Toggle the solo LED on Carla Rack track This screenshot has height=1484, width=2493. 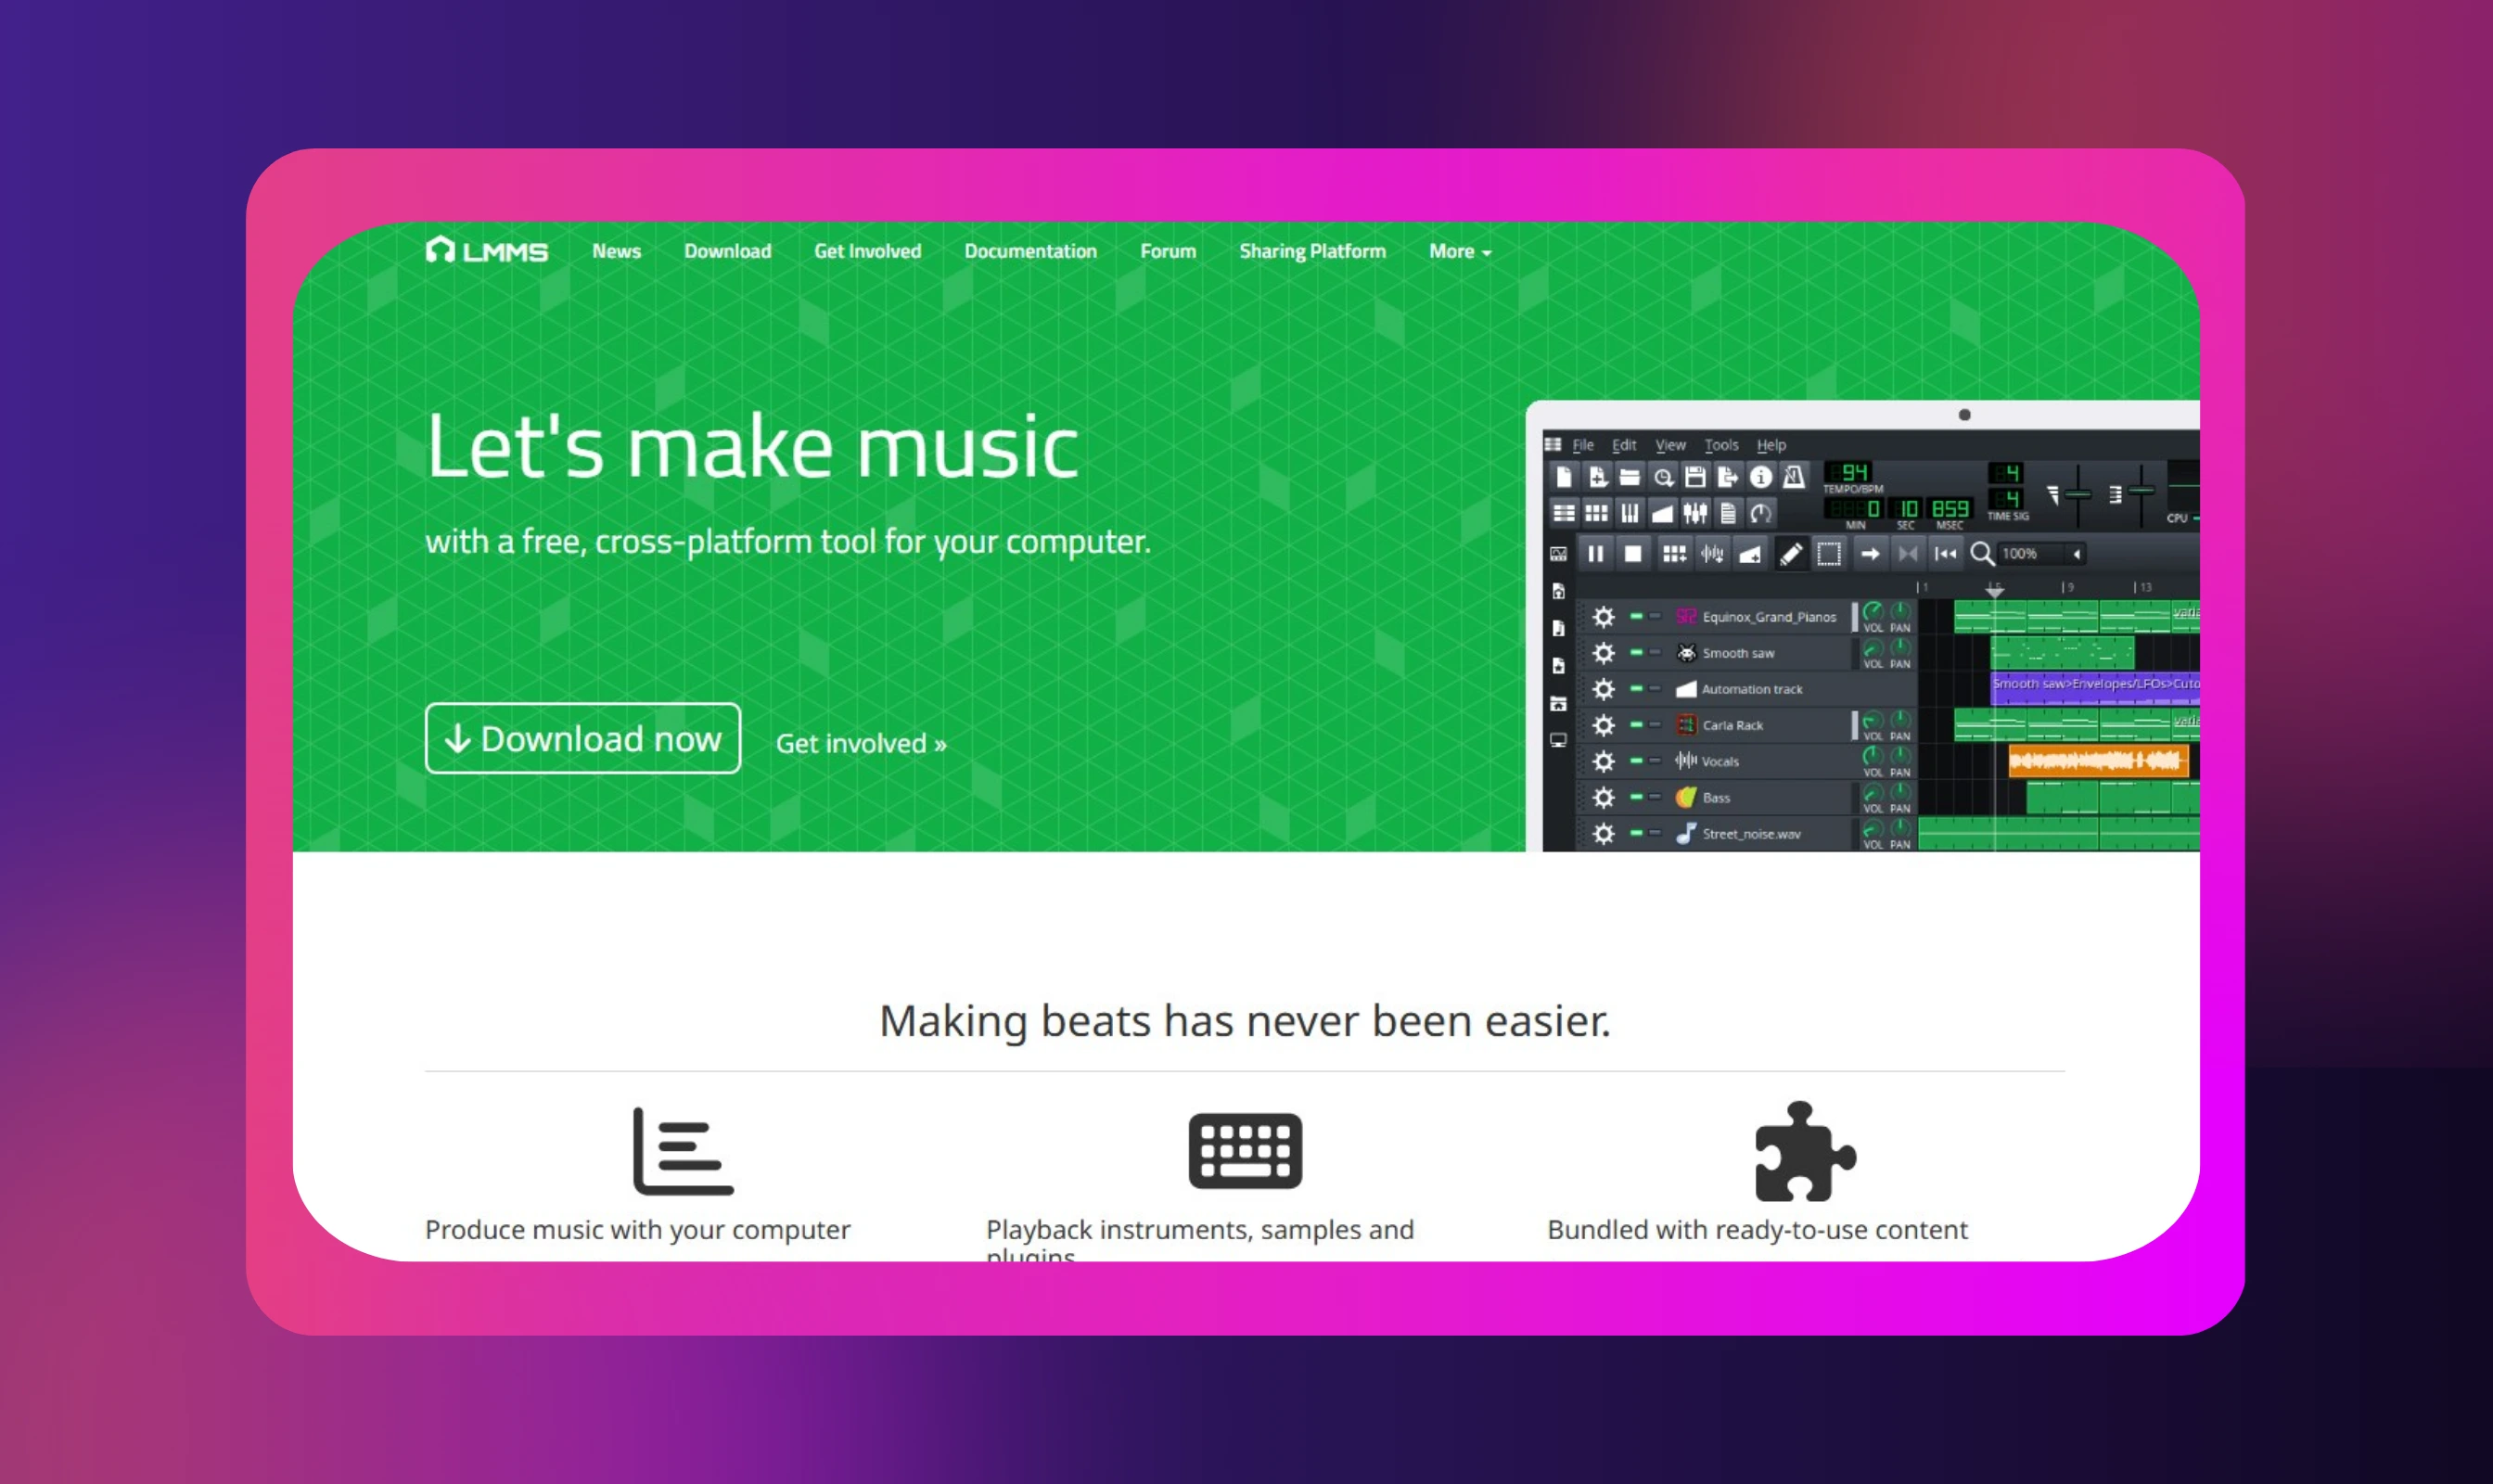[1655, 724]
